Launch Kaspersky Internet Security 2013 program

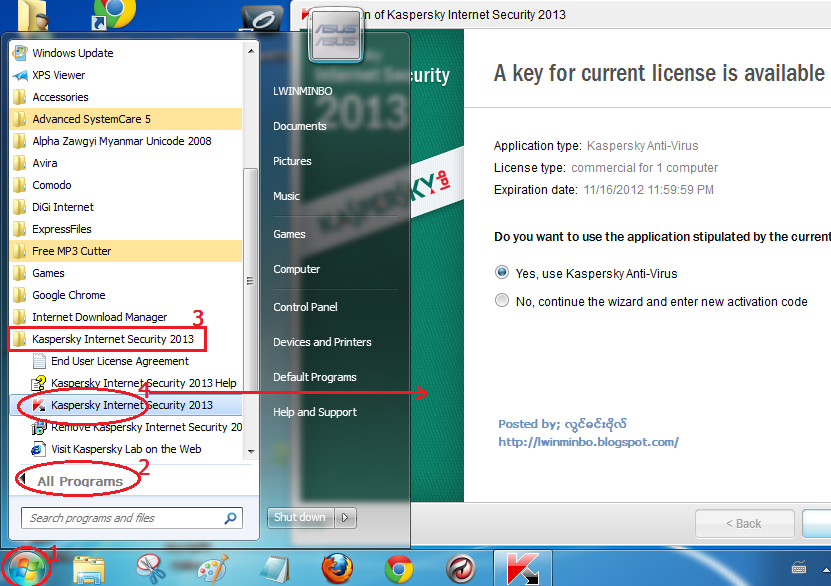coord(126,405)
